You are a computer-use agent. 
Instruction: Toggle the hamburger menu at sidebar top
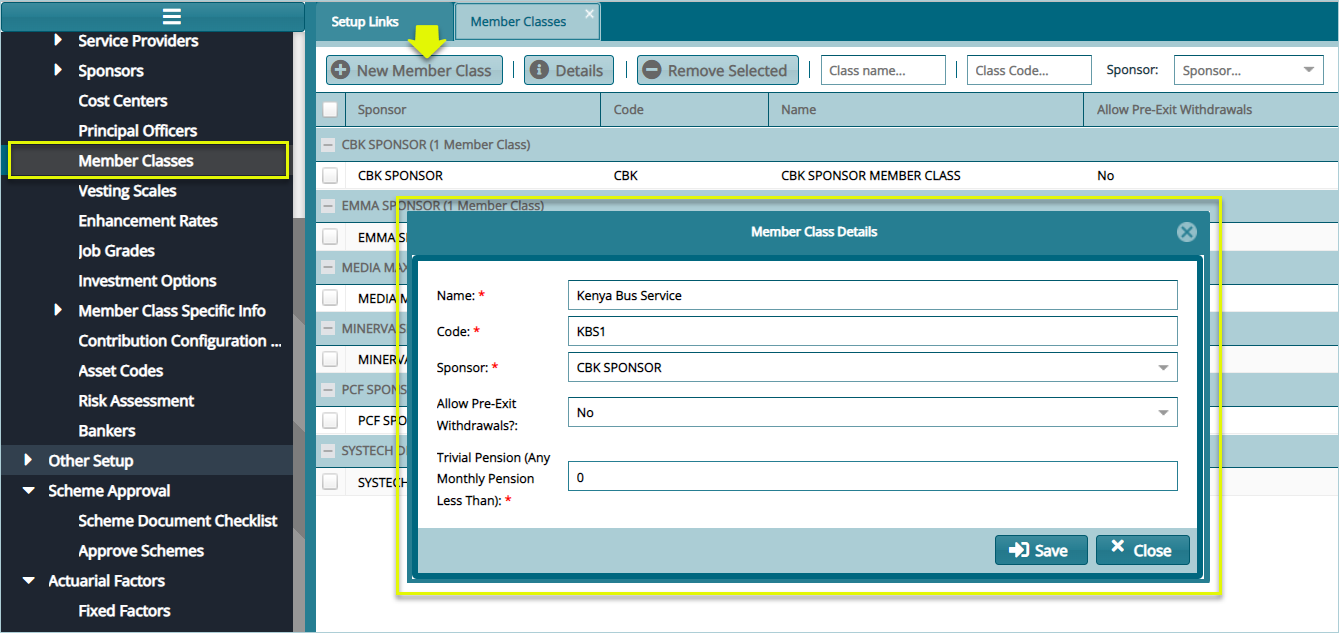(x=172, y=17)
